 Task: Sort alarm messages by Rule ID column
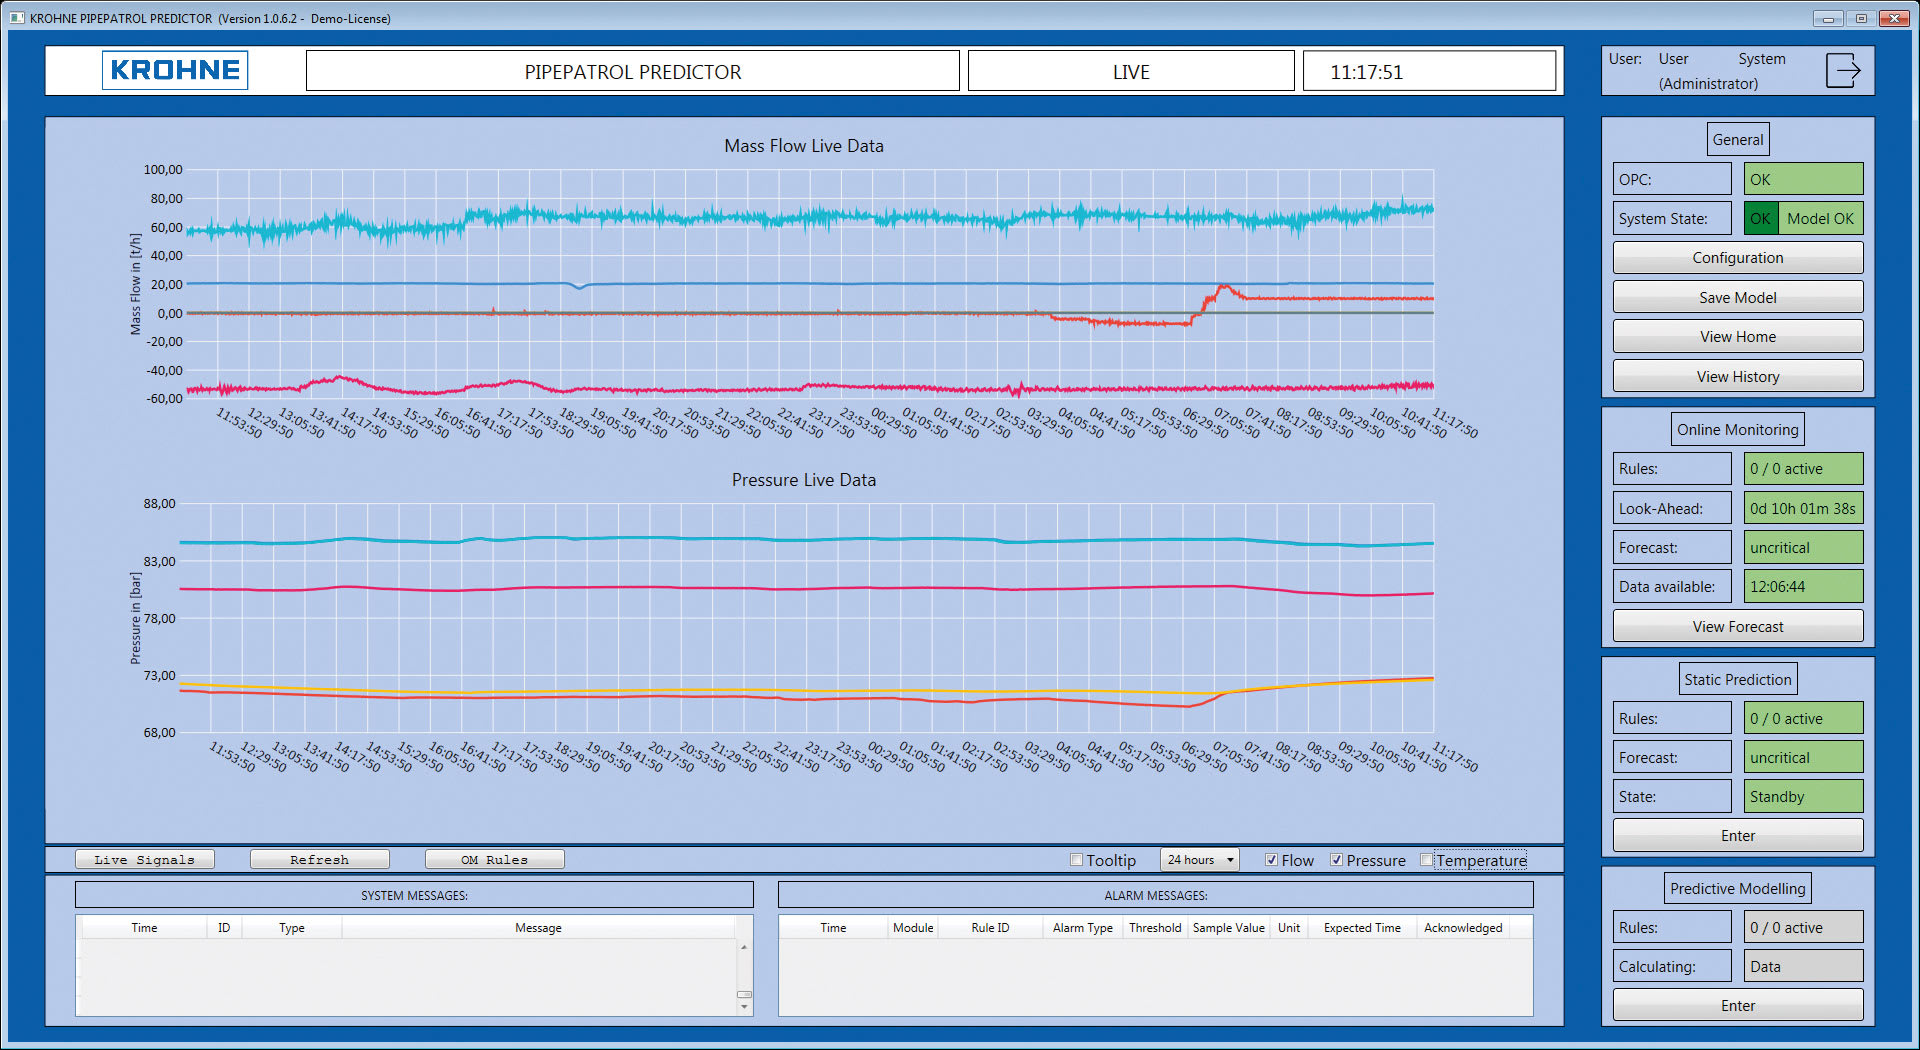pos(990,928)
